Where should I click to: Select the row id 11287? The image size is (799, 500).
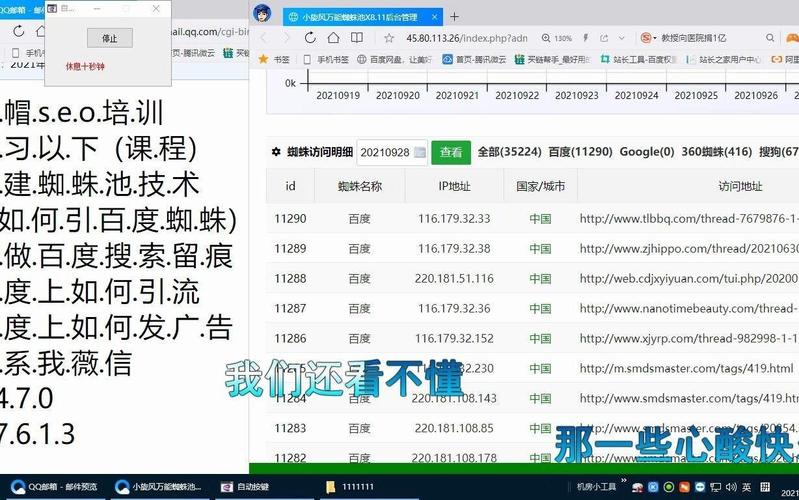tap(290, 308)
